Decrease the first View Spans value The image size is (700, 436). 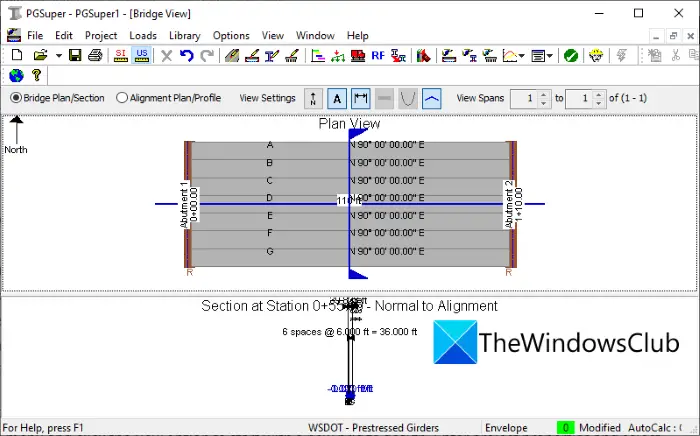pyautogui.click(x=543, y=103)
